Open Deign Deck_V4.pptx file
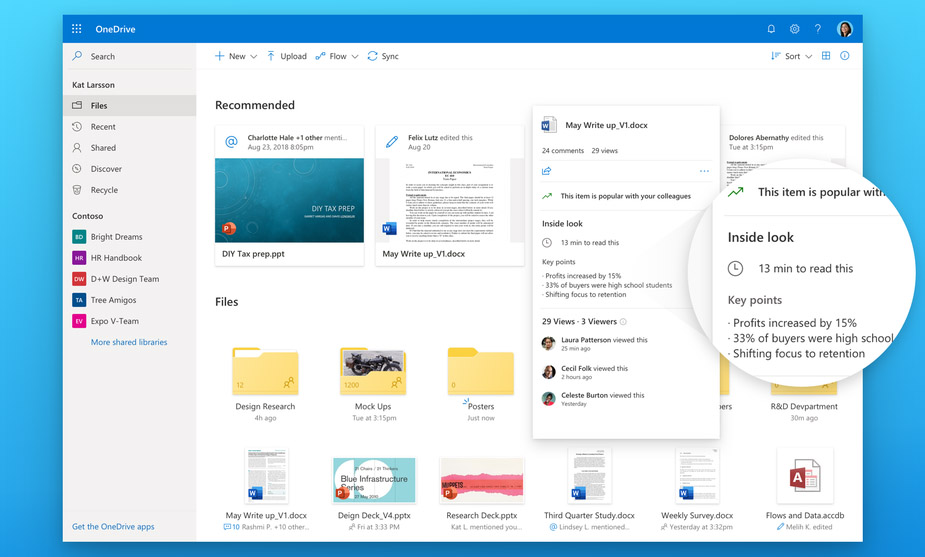Screen dimensions: 925x557 click(x=374, y=490)
